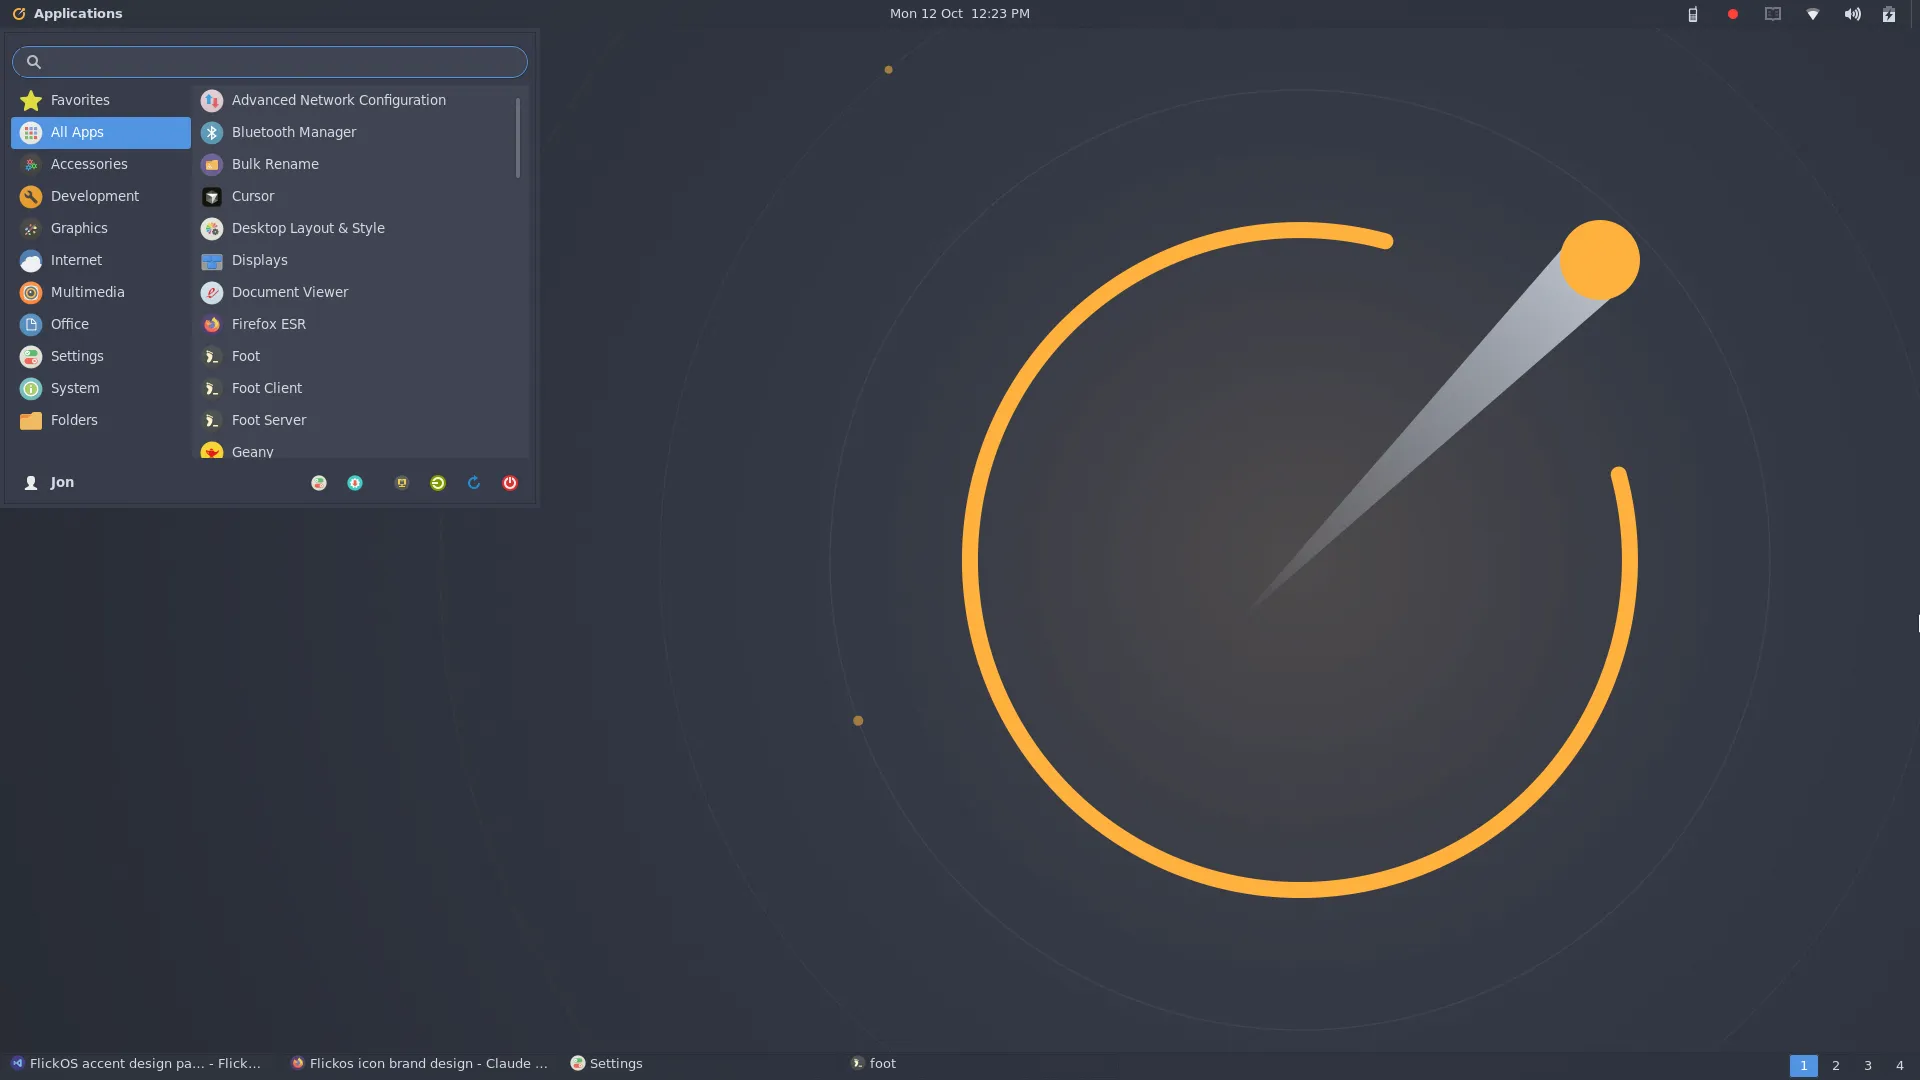Screen dimensions: 1920x1080
Task: Click the blue restart icon in the menu
Action: tap(474, 483)
